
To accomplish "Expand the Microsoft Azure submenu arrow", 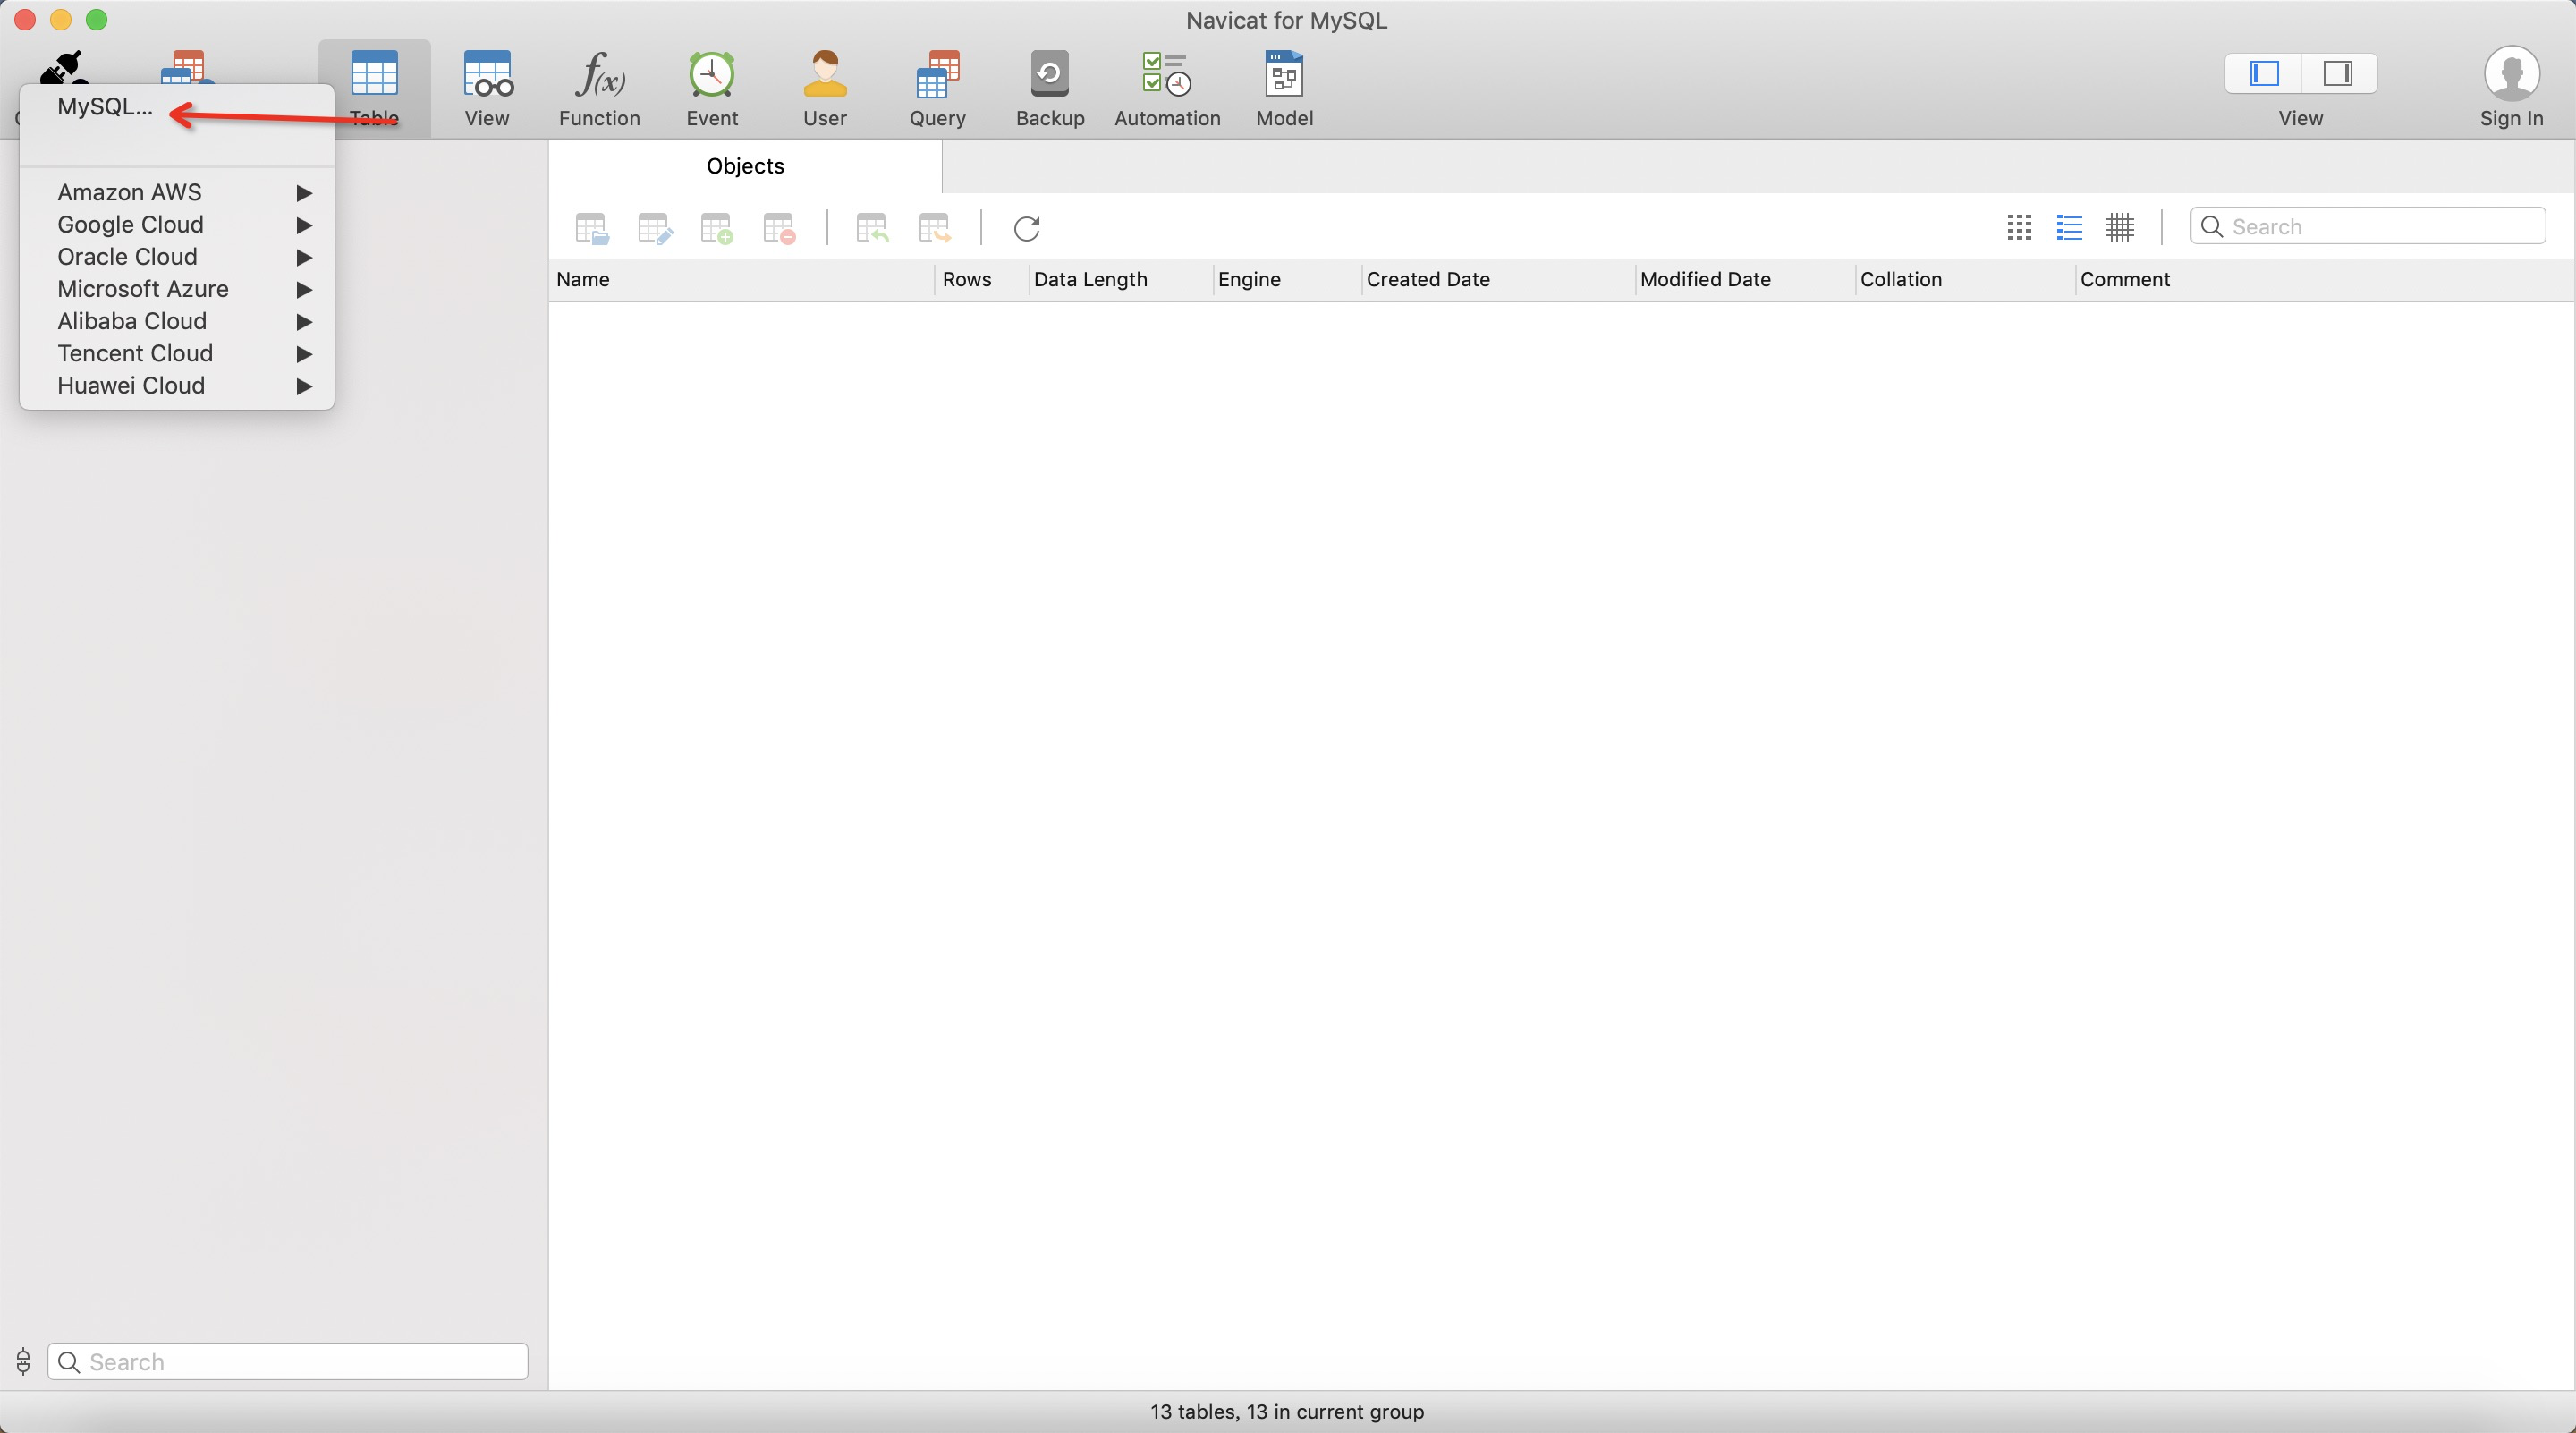I will tap(305, 289).
